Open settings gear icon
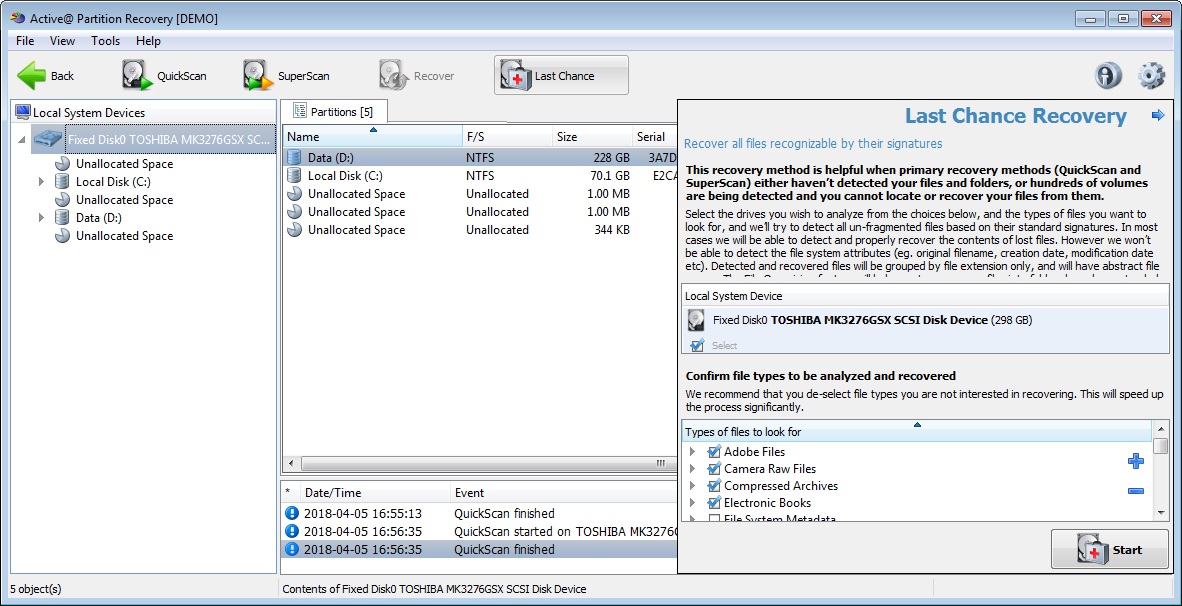This screenshot has height=606, width=1182. [1152, 76]
